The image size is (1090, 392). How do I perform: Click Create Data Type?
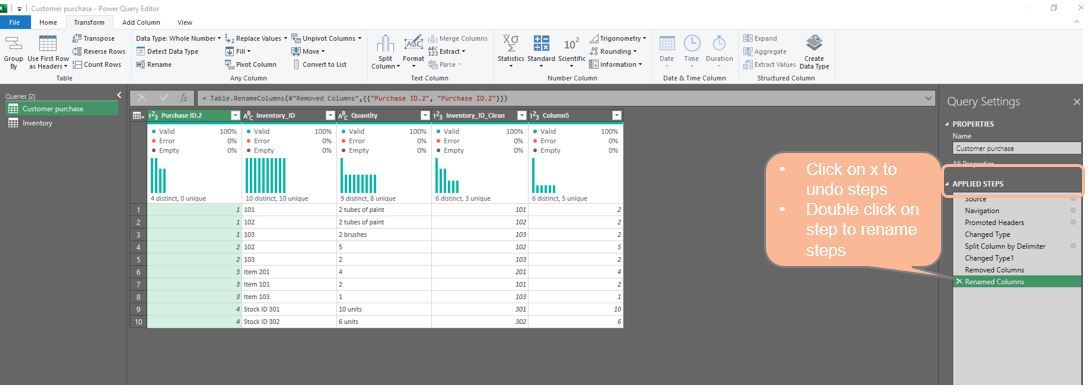814,51
